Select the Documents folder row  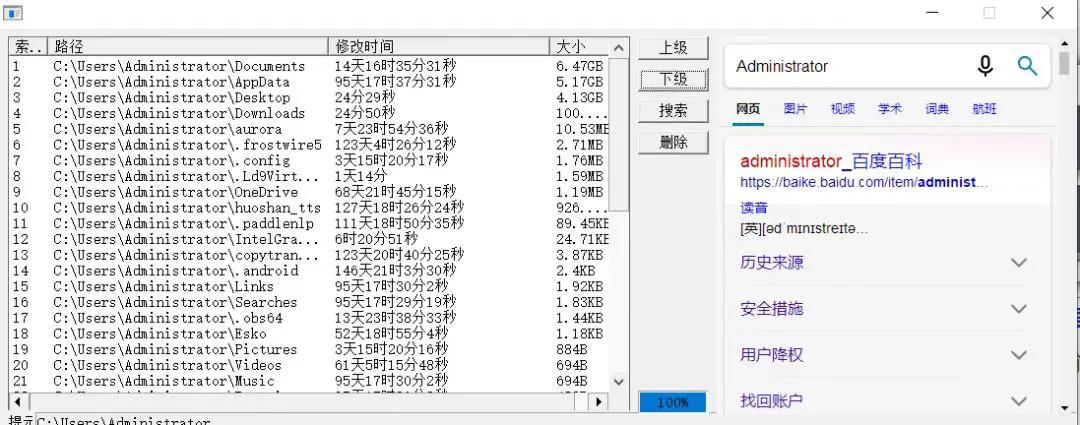point(309,66)
